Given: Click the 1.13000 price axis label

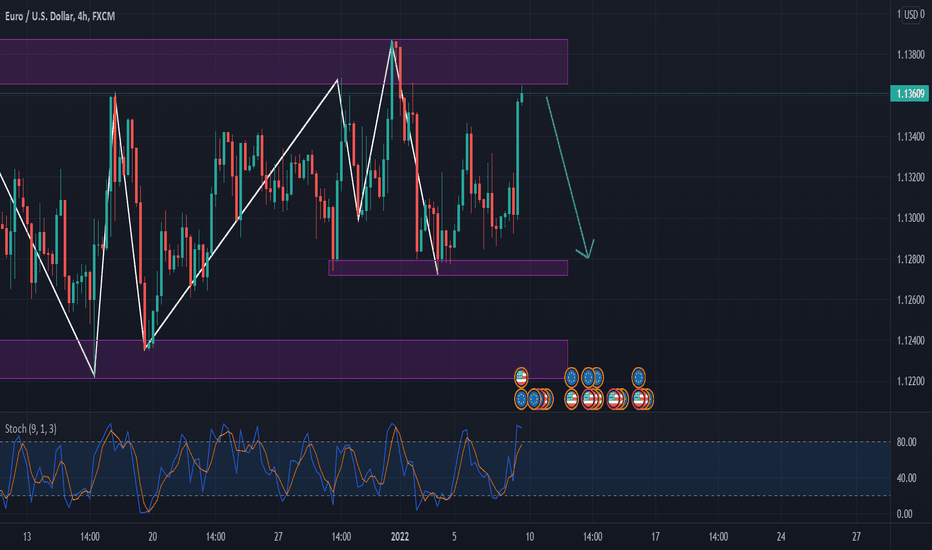Looking at the screenshot, I should point(911,218).
